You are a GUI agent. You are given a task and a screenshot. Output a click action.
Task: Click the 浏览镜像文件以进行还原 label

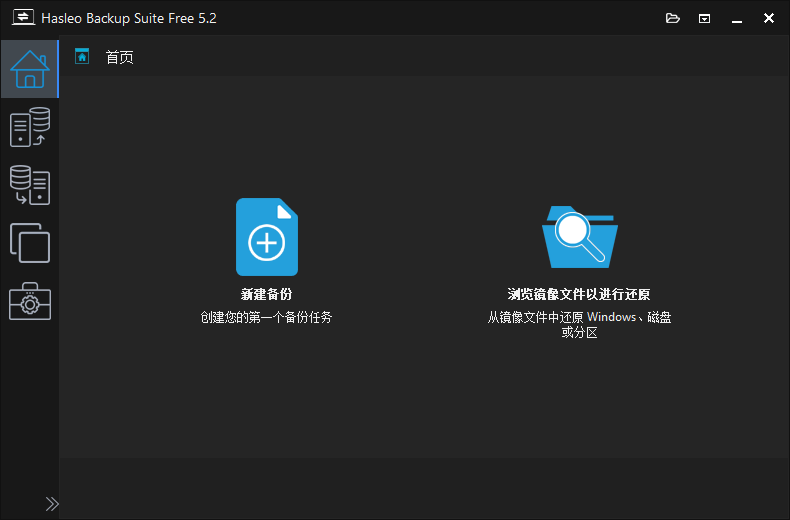[579, 294]
